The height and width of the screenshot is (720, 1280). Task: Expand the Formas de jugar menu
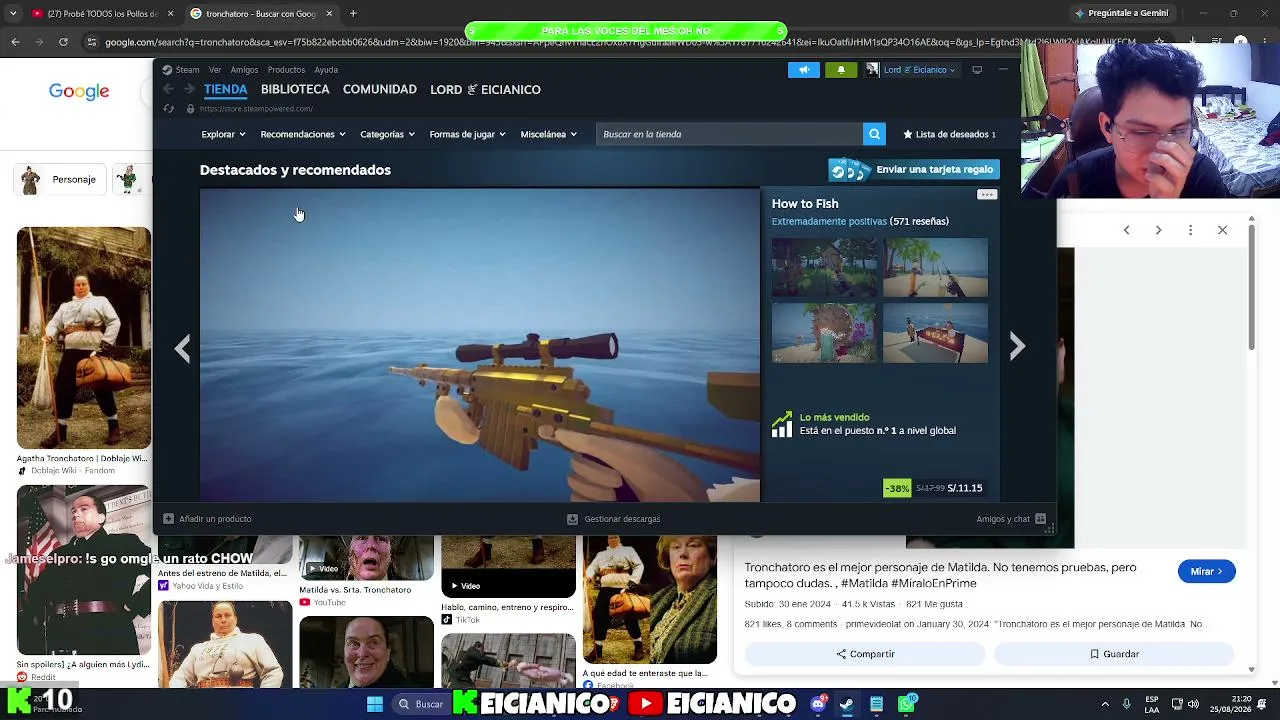click(467, 134)
